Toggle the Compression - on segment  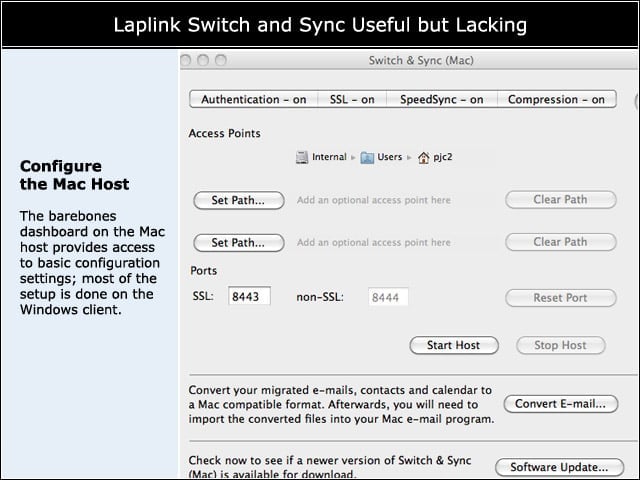coord(557,99)
